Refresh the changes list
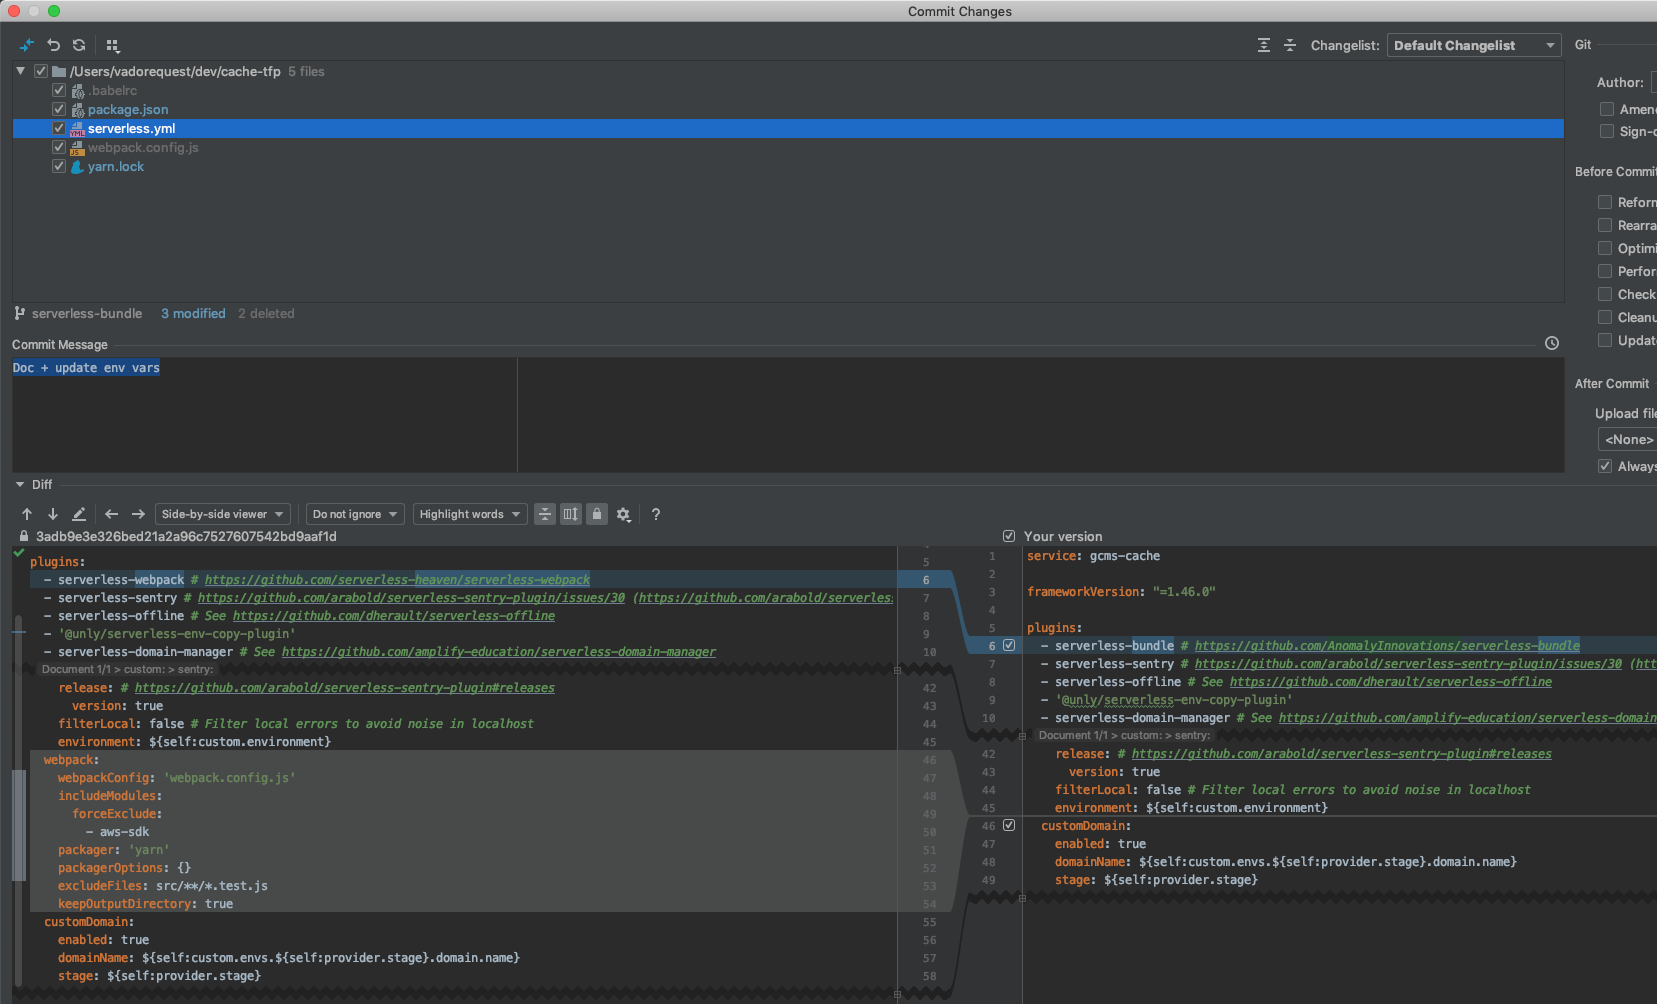Viewport: 1657px width, 1004px height. click(79, 45)
